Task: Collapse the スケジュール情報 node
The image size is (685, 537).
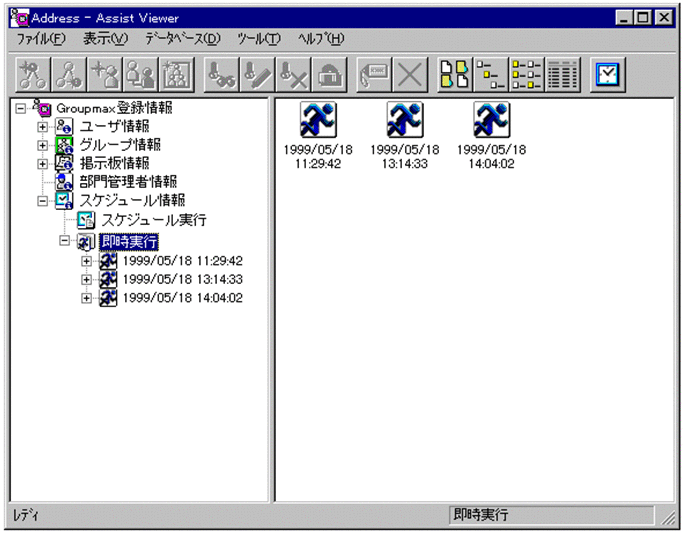Action: pos(42,201)
